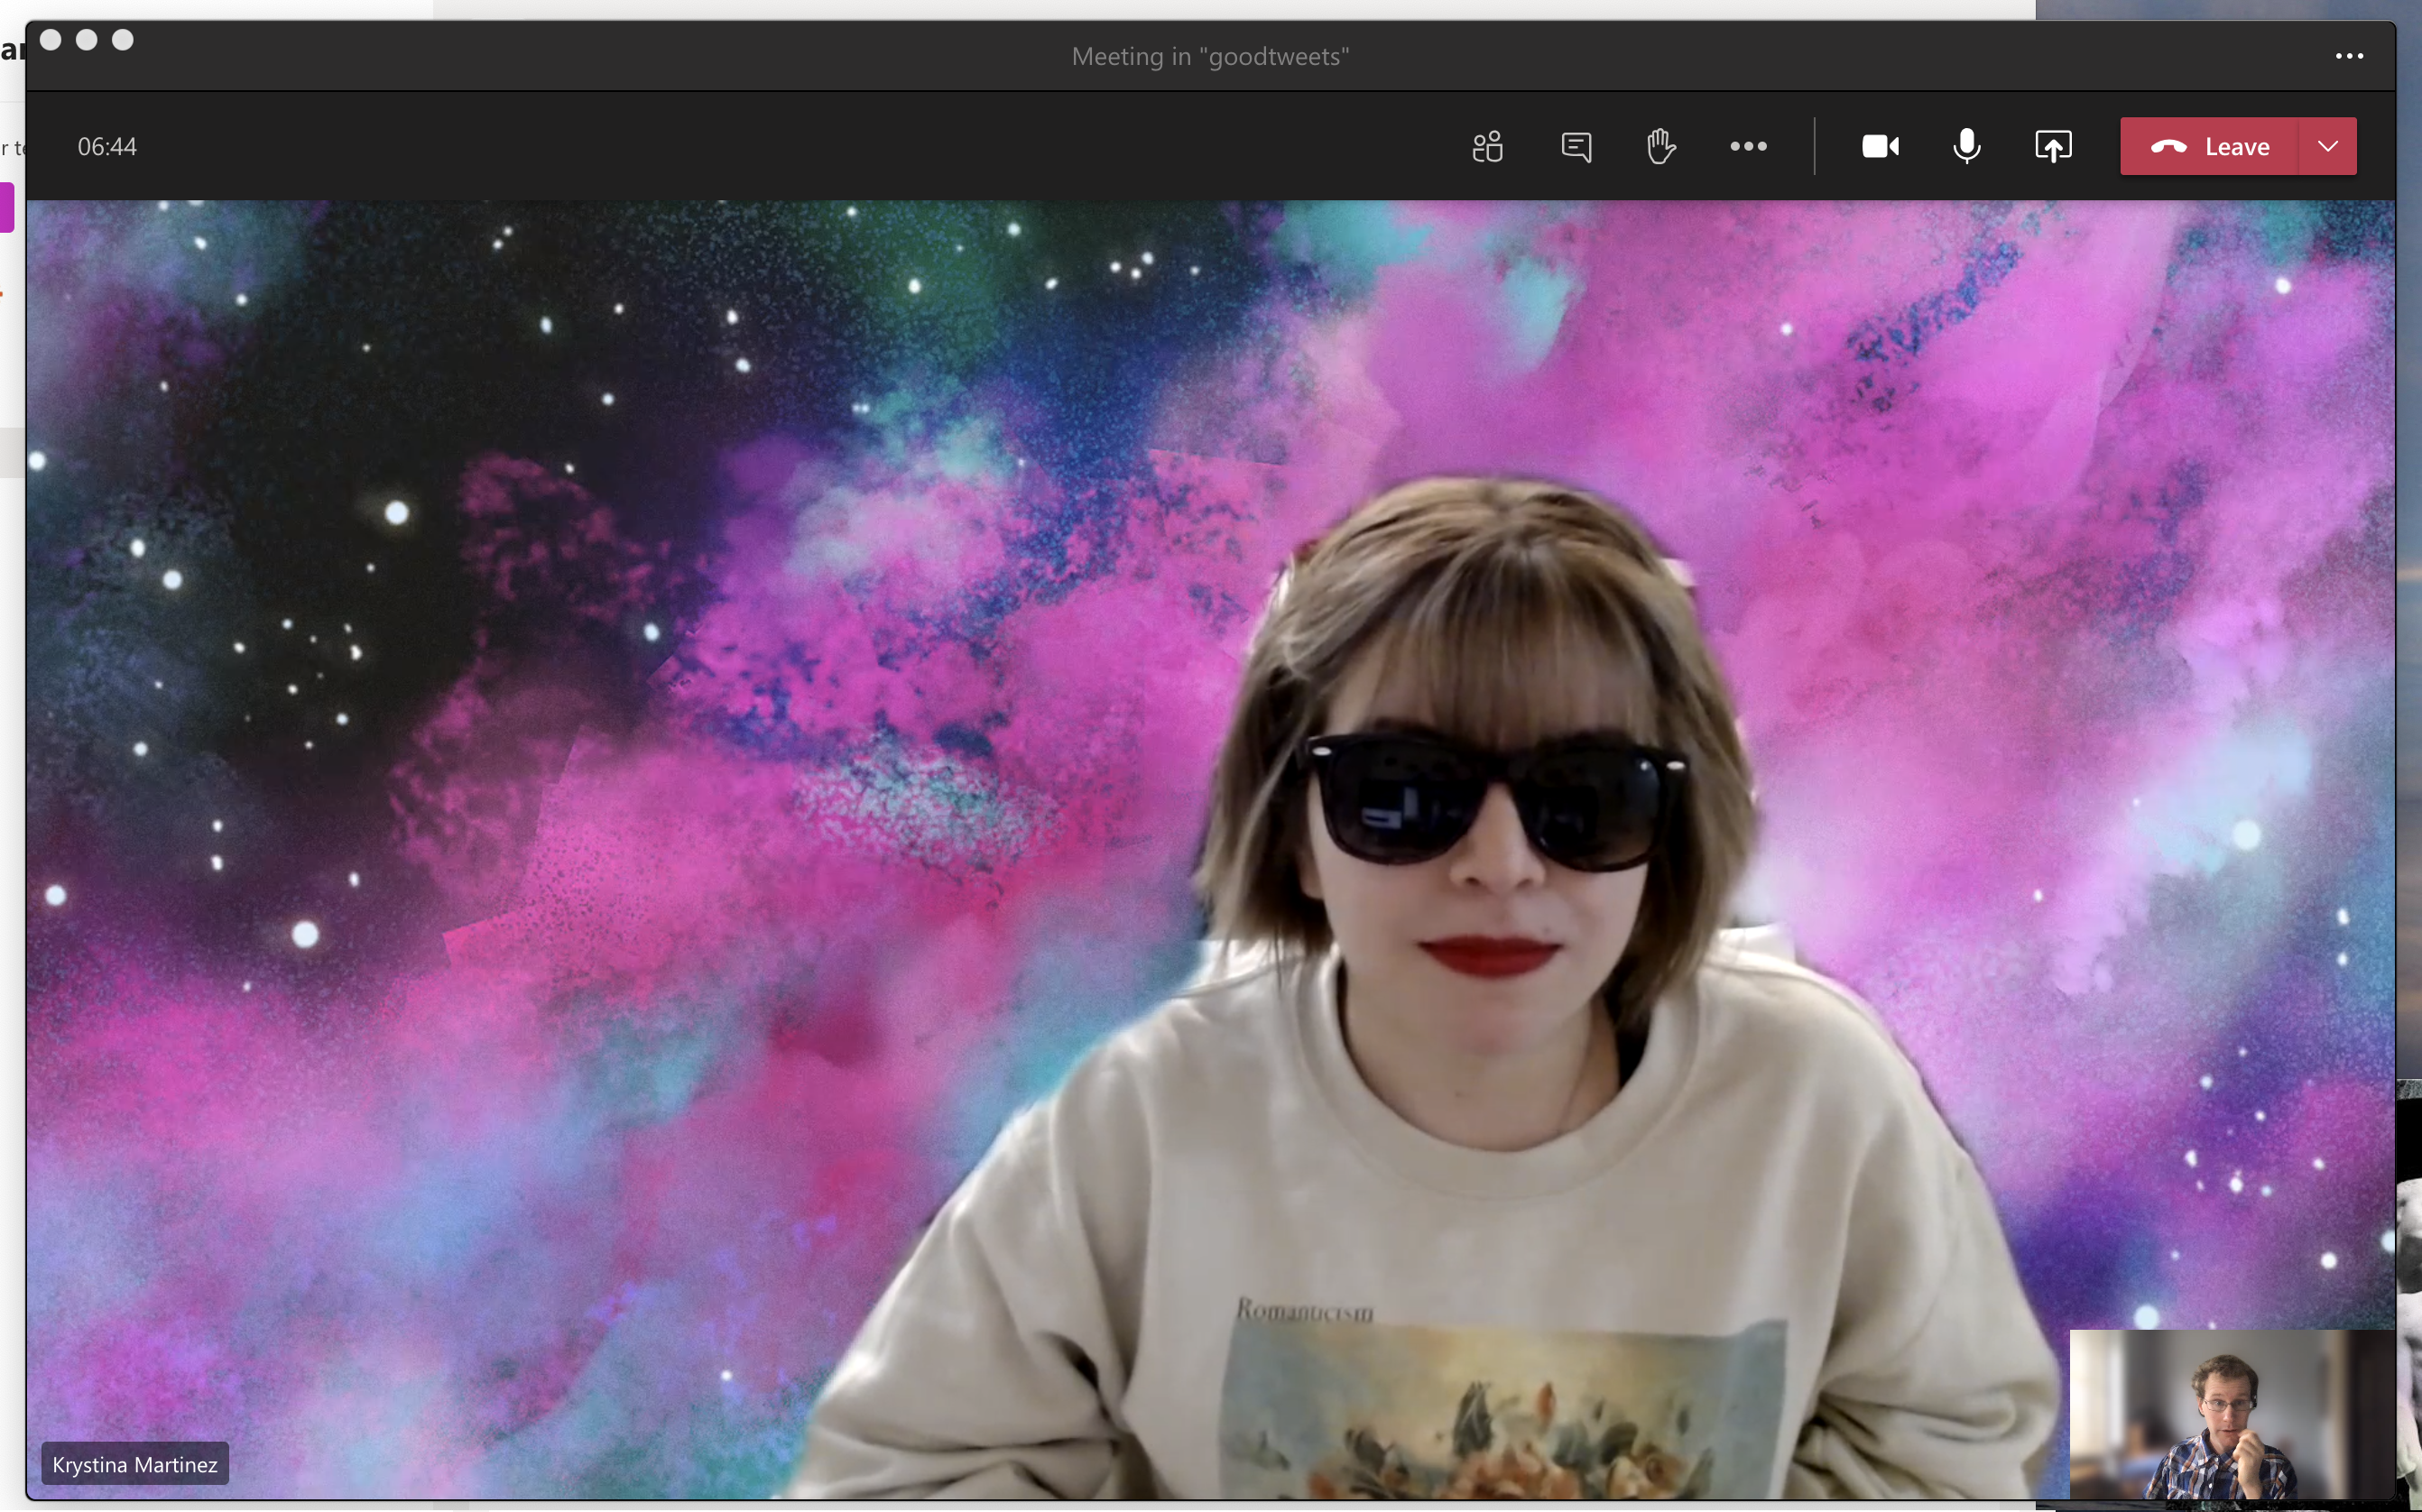Open the title bar ellipsis menu
The height and width of the screenshot is (1512, 2422).
tap(2349, 56)
